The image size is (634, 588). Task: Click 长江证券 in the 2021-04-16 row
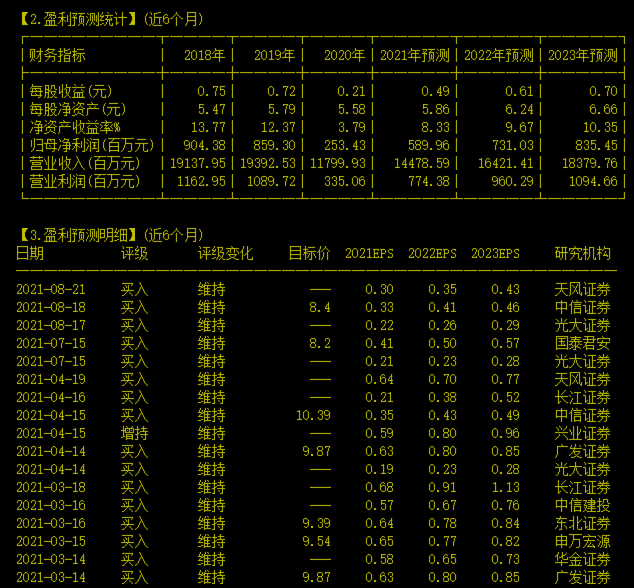[582, 398]
